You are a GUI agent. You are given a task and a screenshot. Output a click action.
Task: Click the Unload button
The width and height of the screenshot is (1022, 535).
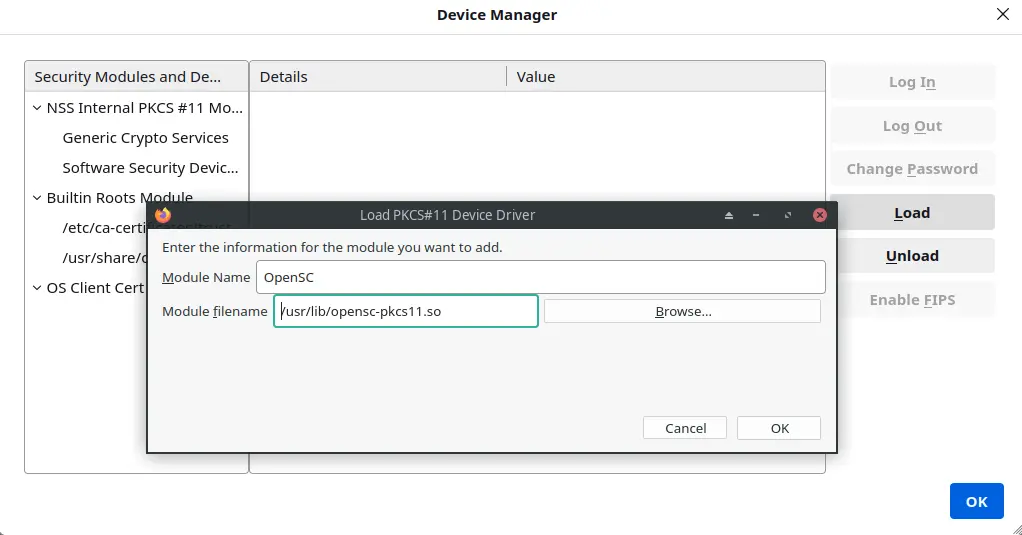pyautogui.click(x=912, y=255)
